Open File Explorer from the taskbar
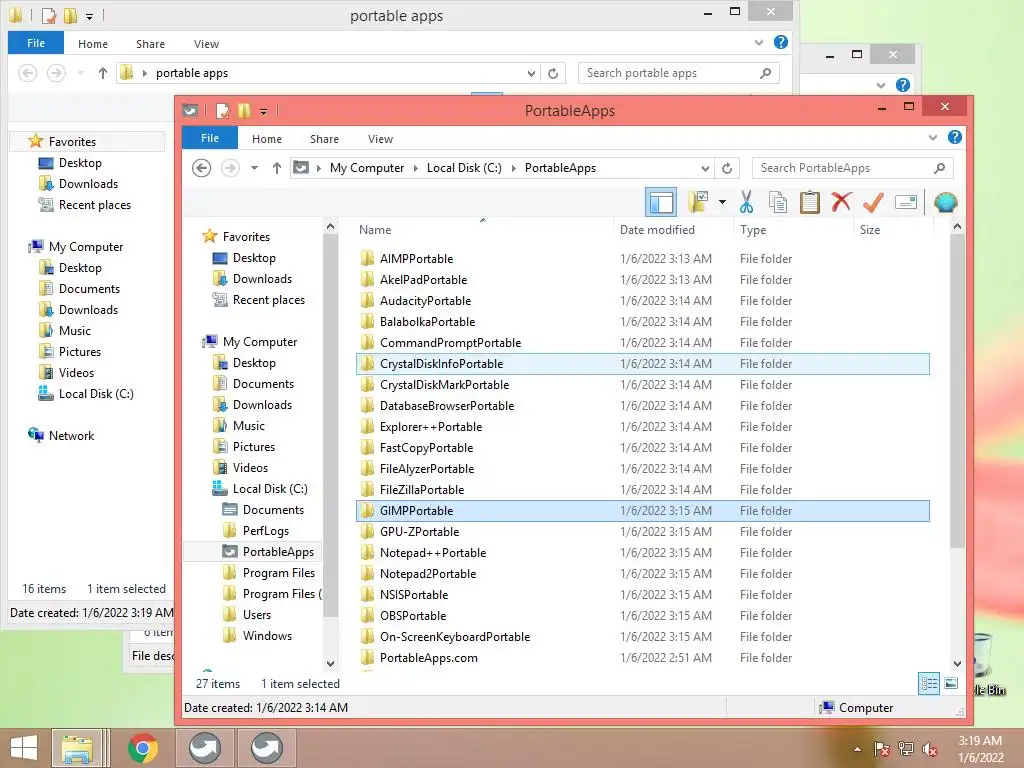The image size is (1024, 768). 77,748
